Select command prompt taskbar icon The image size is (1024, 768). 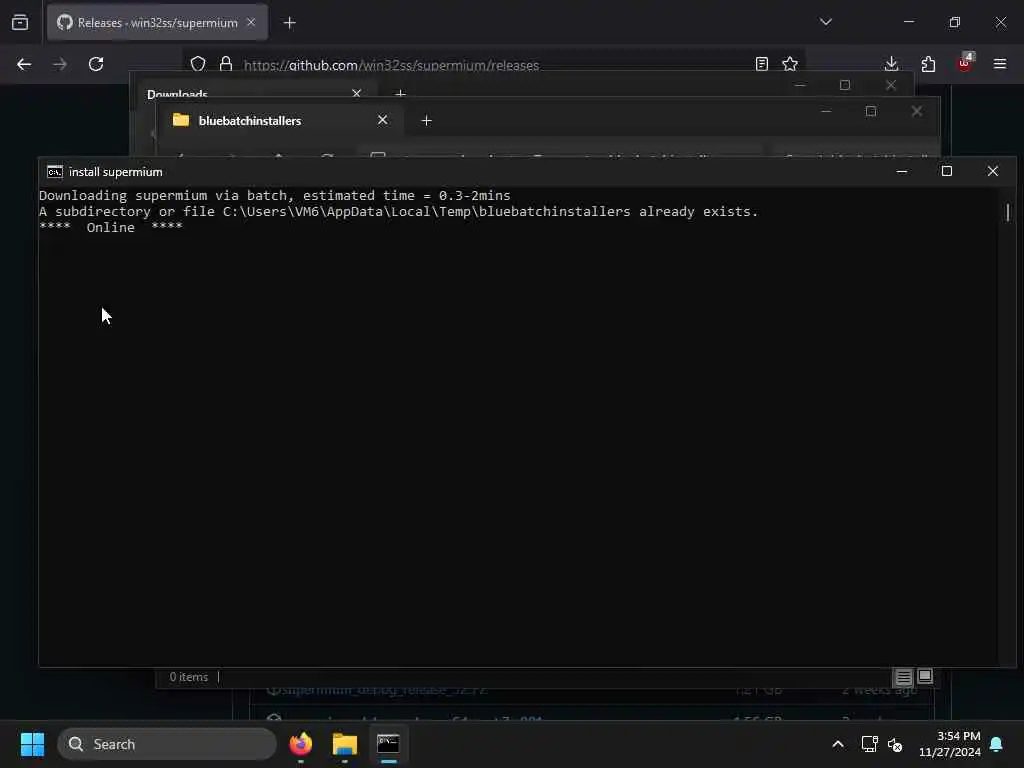pyautogui.click(x=389, y=744)
